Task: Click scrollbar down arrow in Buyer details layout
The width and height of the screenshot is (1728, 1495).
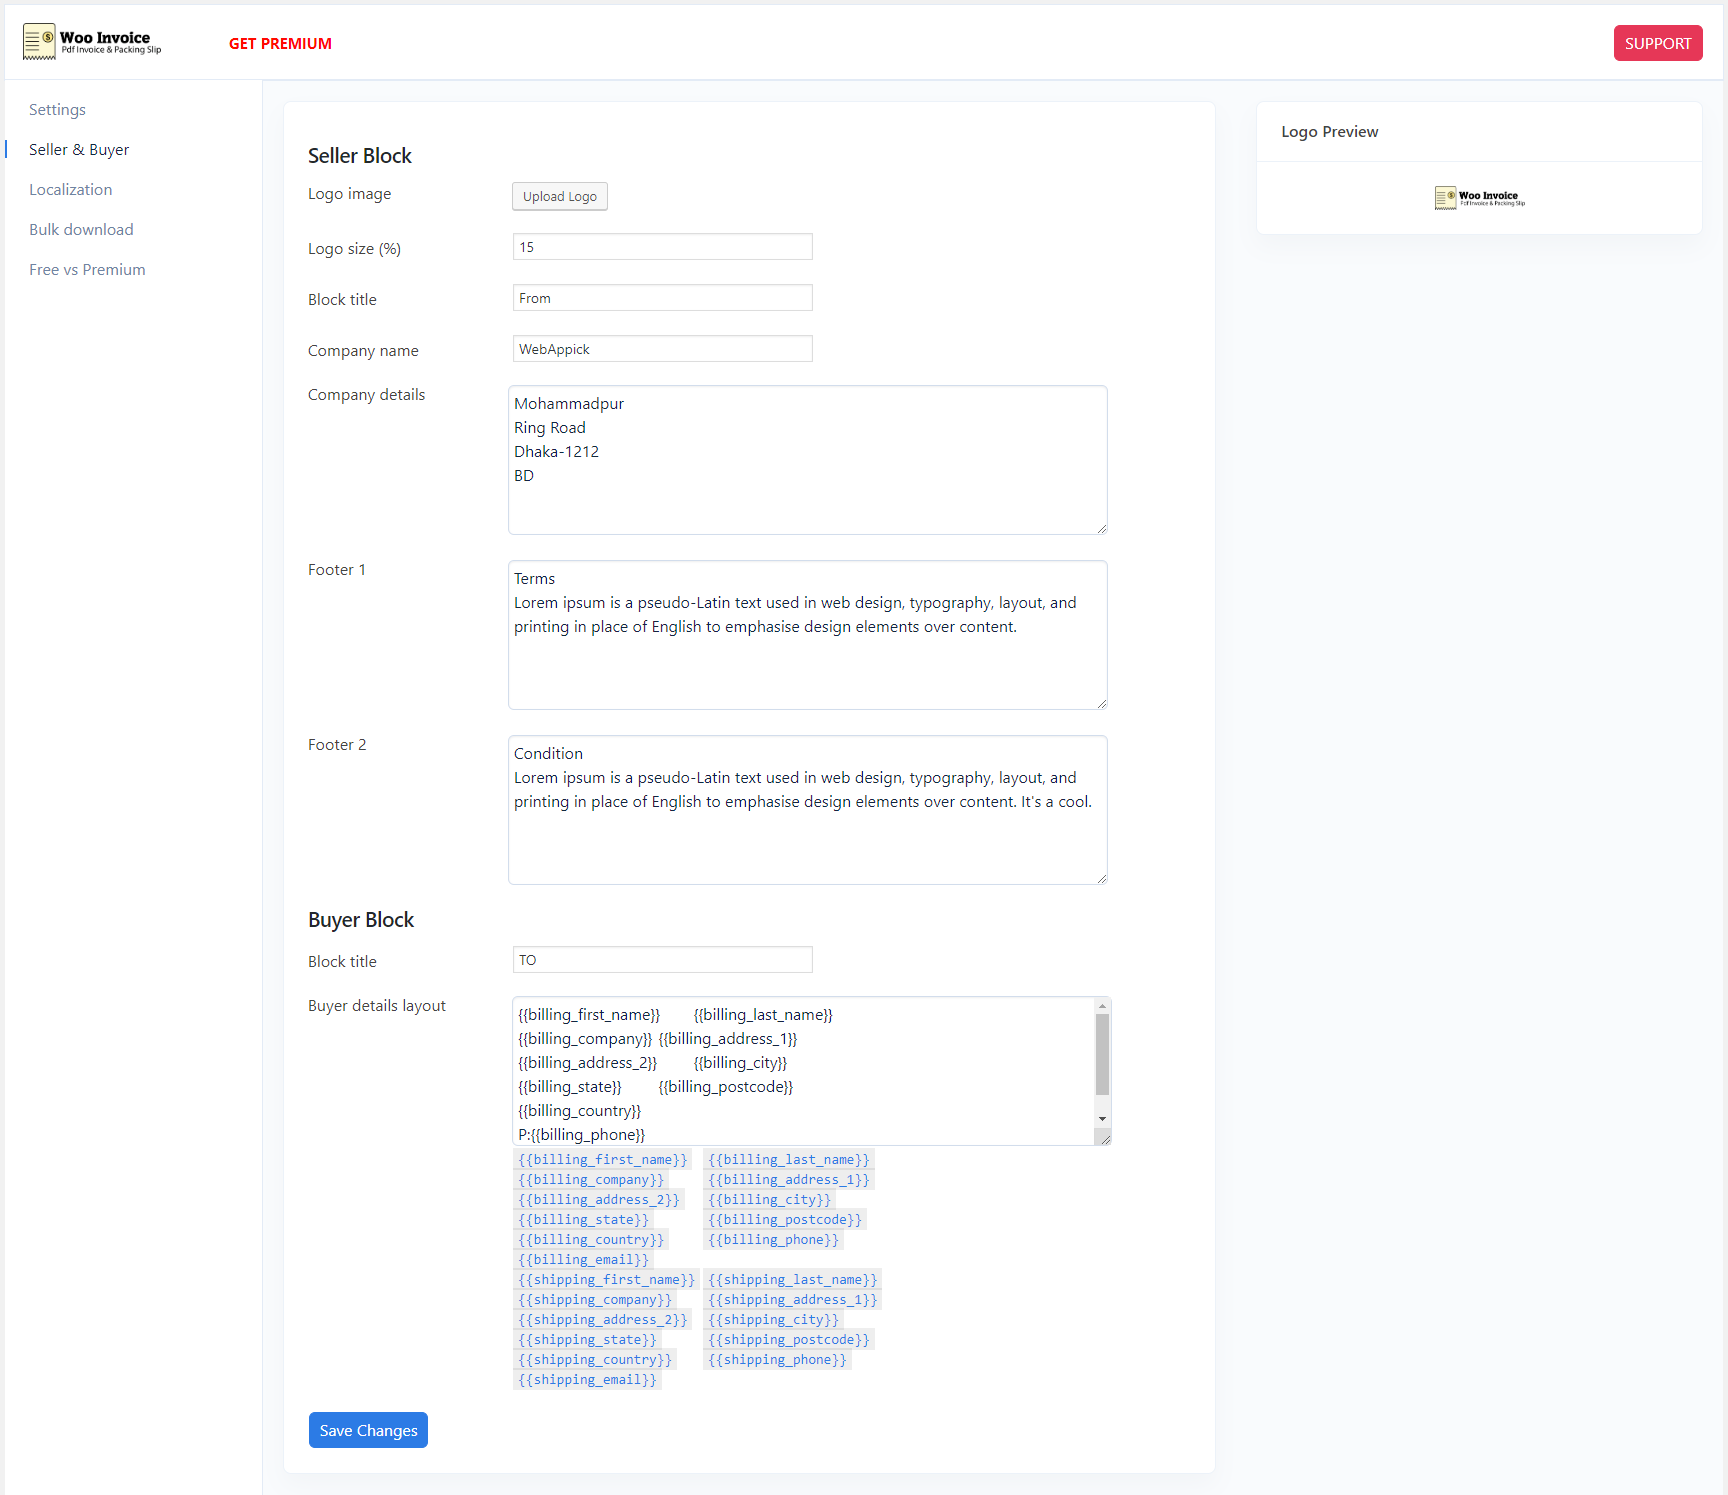Action: coord(1102,1119)
